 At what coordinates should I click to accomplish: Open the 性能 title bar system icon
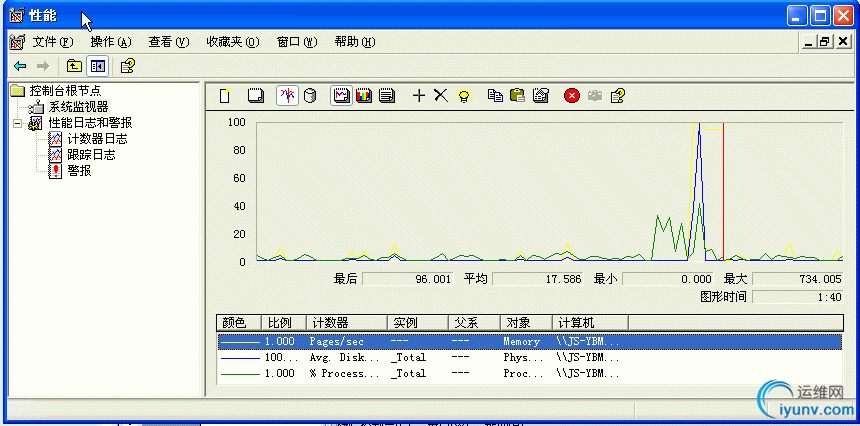pyautogui.click(x=16, y=15)
